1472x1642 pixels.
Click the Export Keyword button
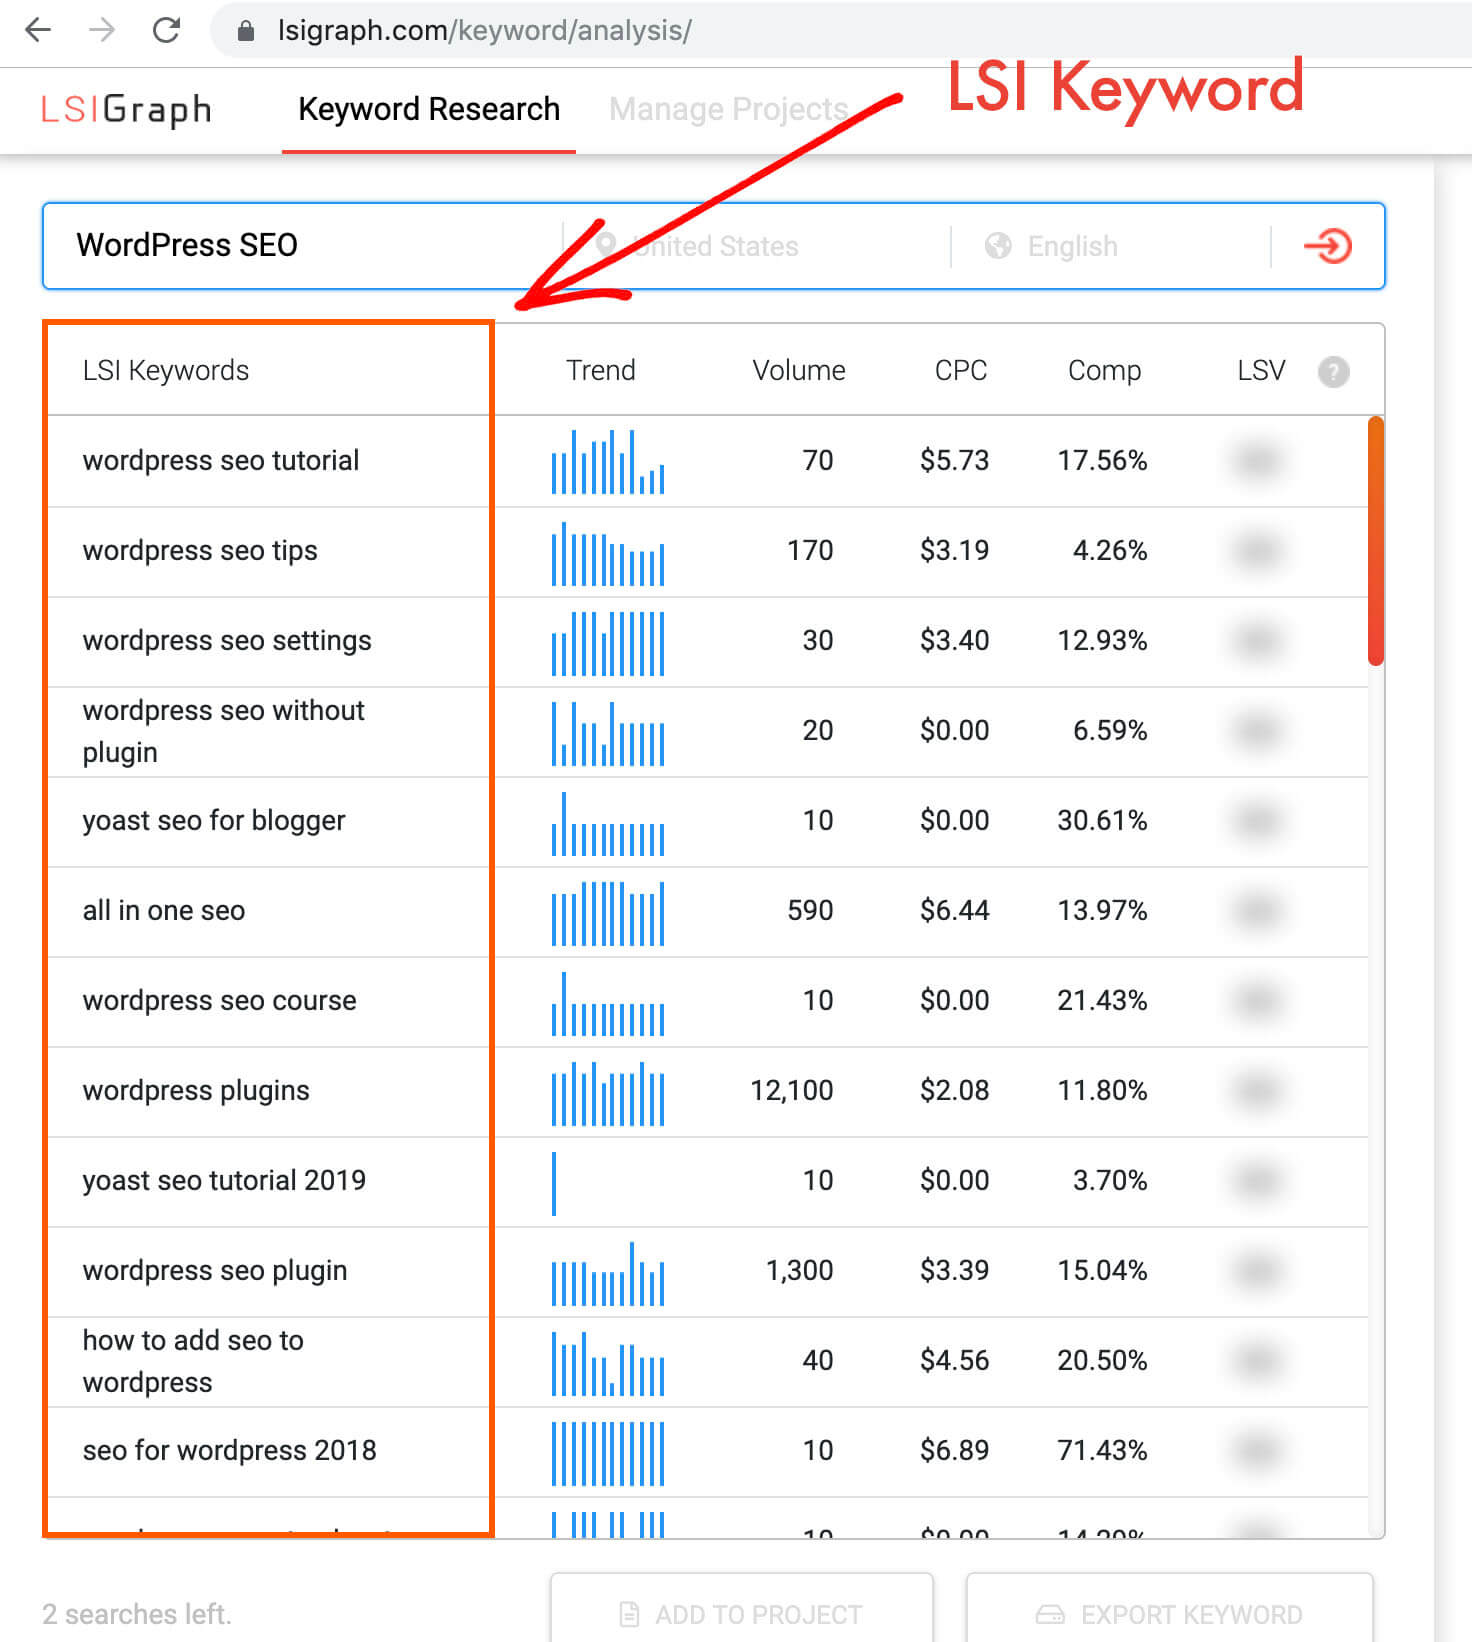(x=1169, y=1609)
